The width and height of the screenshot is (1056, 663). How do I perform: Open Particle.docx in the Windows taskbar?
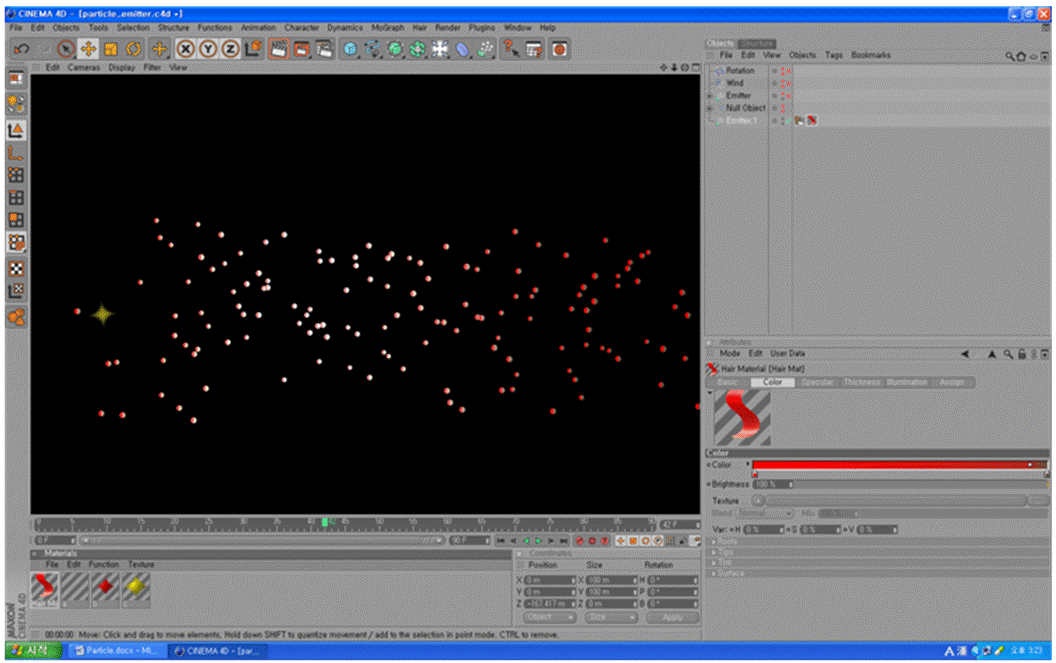[x=115, y=651]
